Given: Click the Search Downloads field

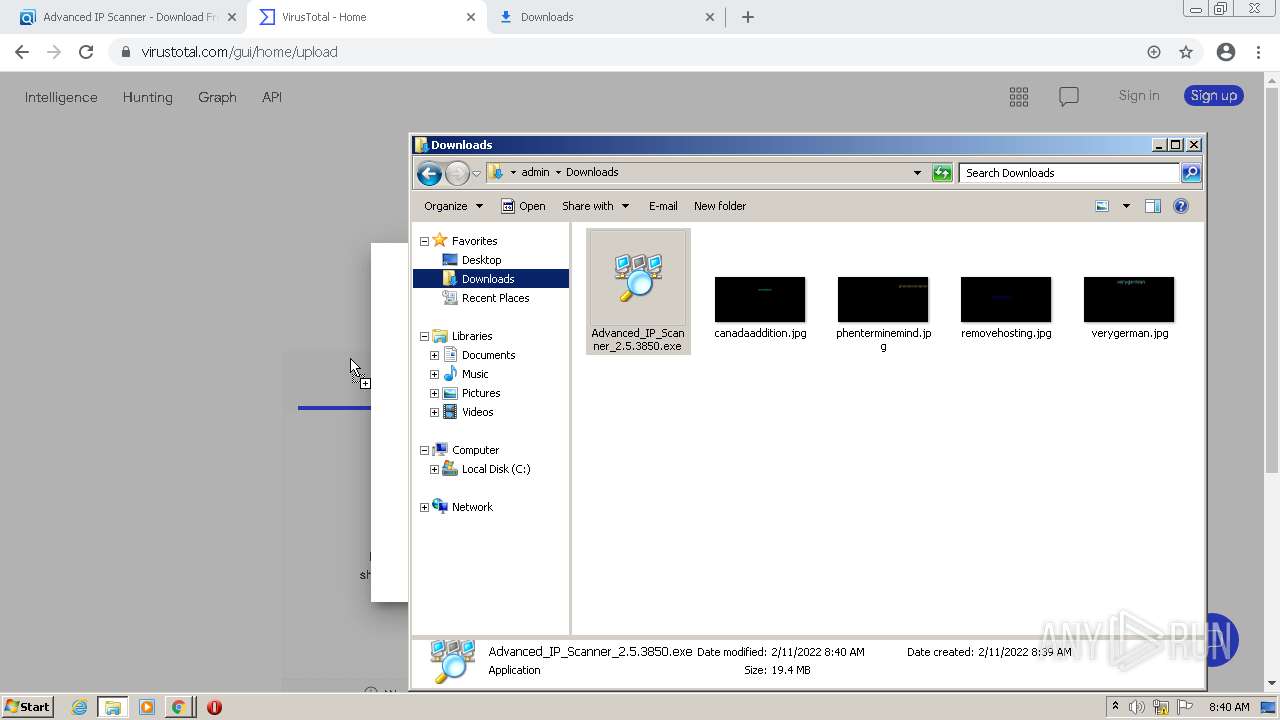Looking at the screenshot, I should point(1069,173).
